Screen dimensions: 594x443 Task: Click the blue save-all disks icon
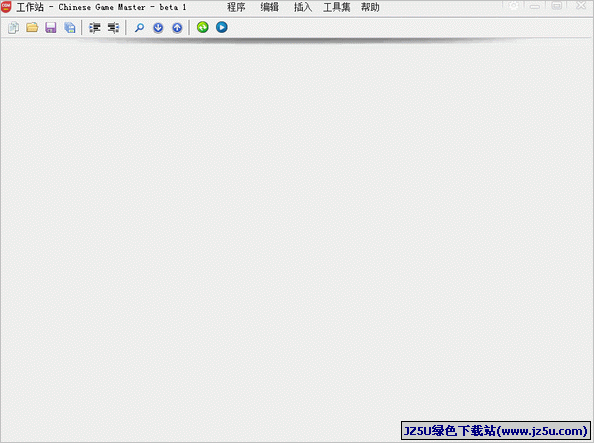70,28
